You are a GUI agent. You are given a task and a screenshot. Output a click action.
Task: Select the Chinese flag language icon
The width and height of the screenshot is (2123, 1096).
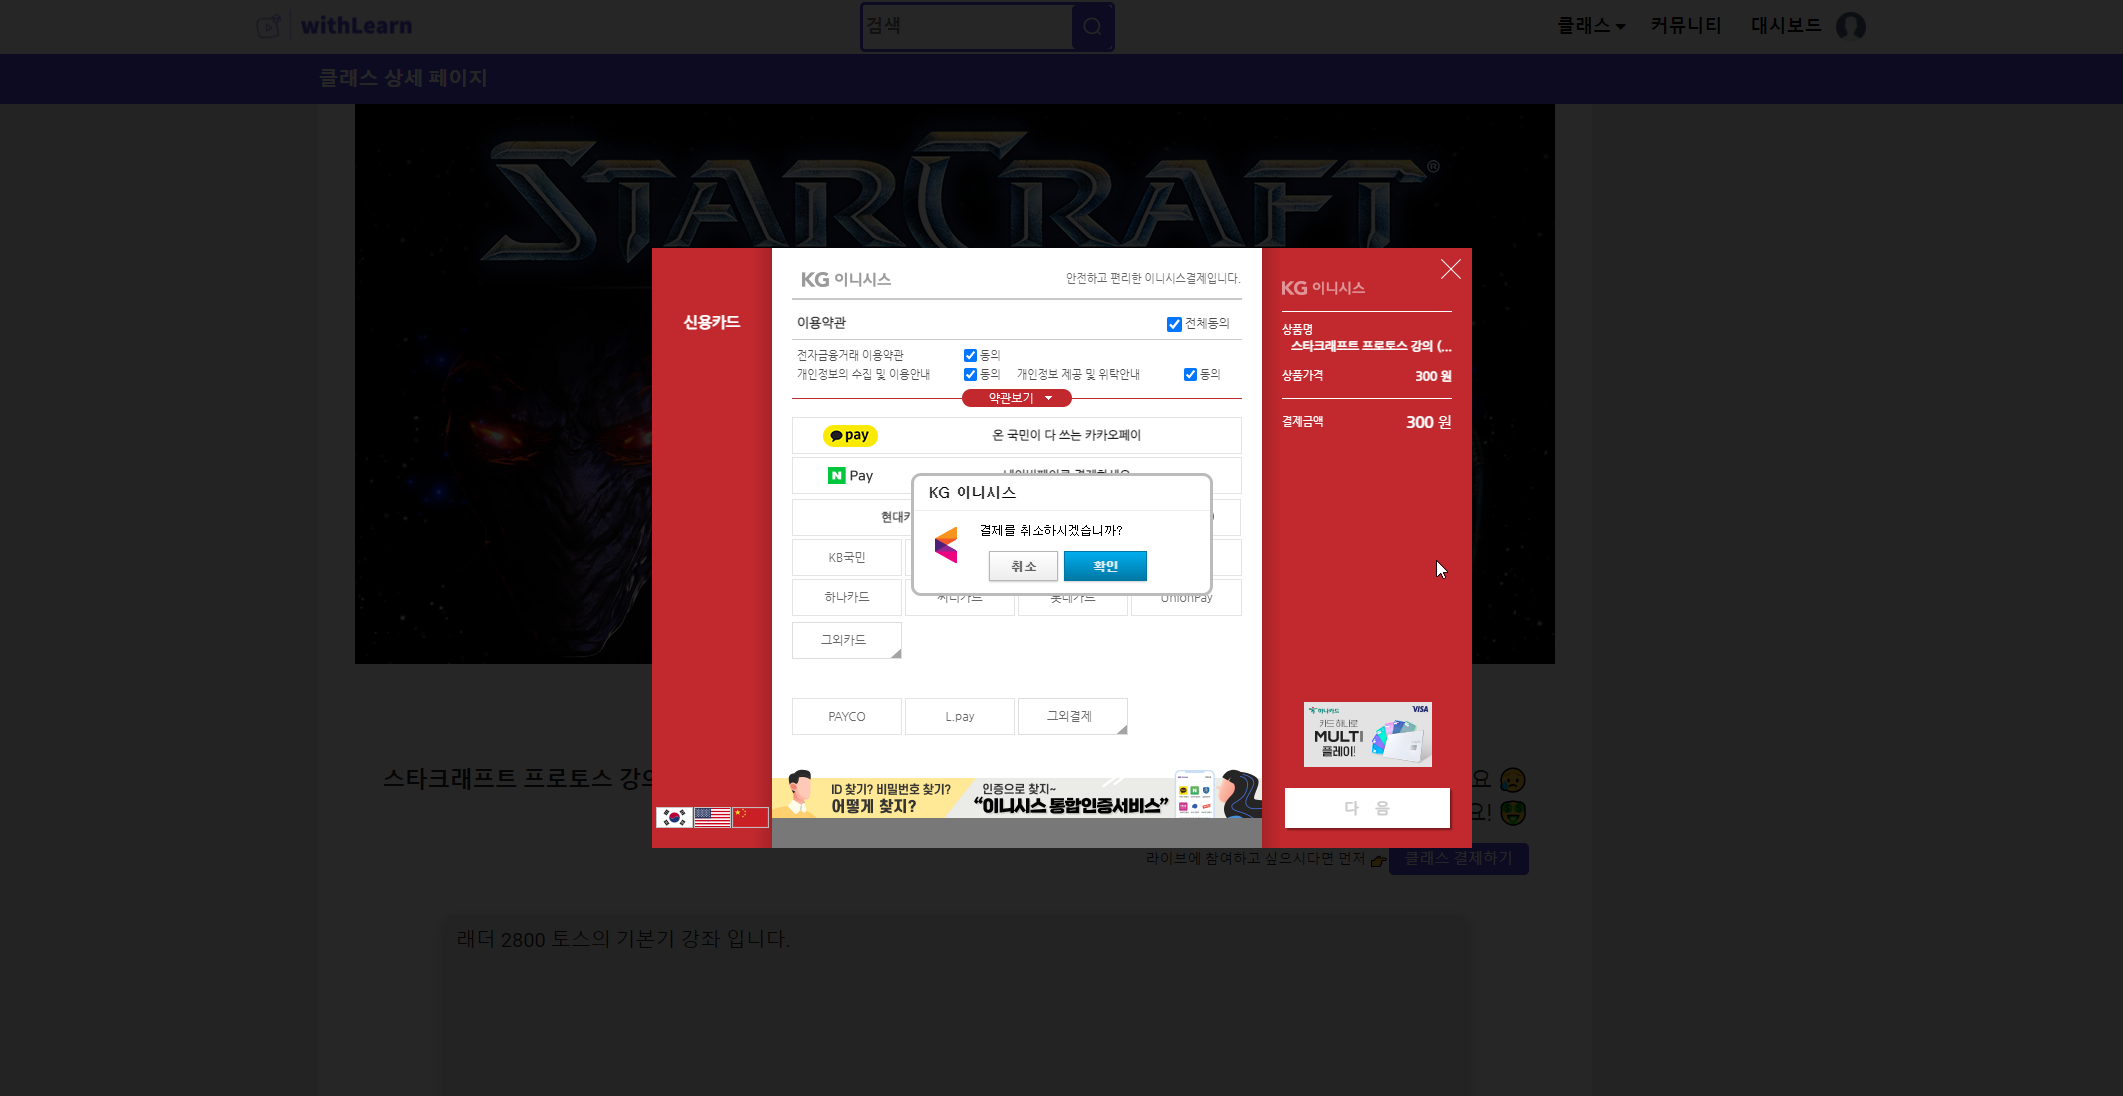coord(750,817)
